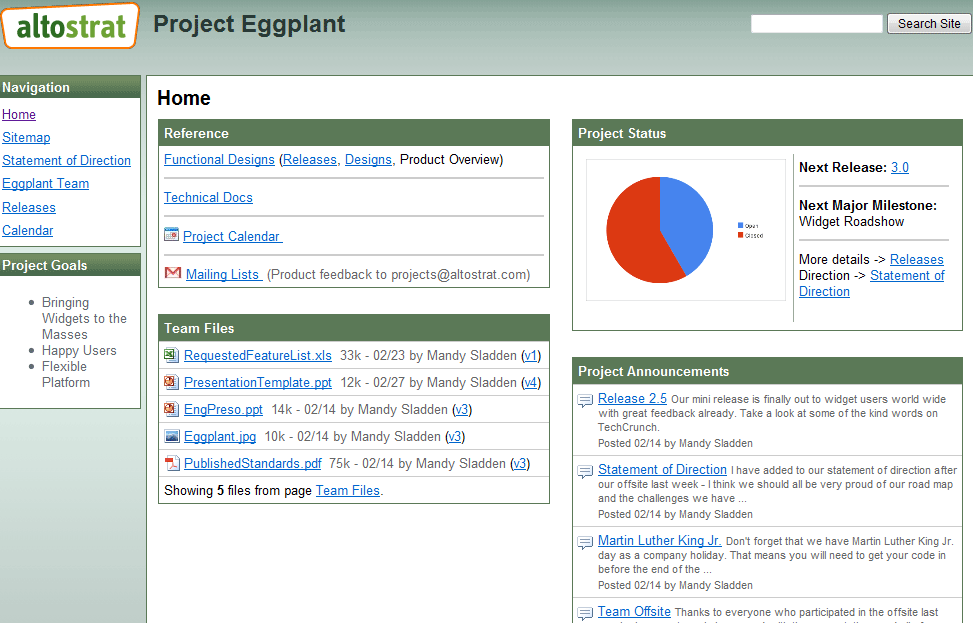The height and width of the screenshot is (623, 973).
Task: Click the Gmail icon beside Mailing Lists
Action: [172, 274]
